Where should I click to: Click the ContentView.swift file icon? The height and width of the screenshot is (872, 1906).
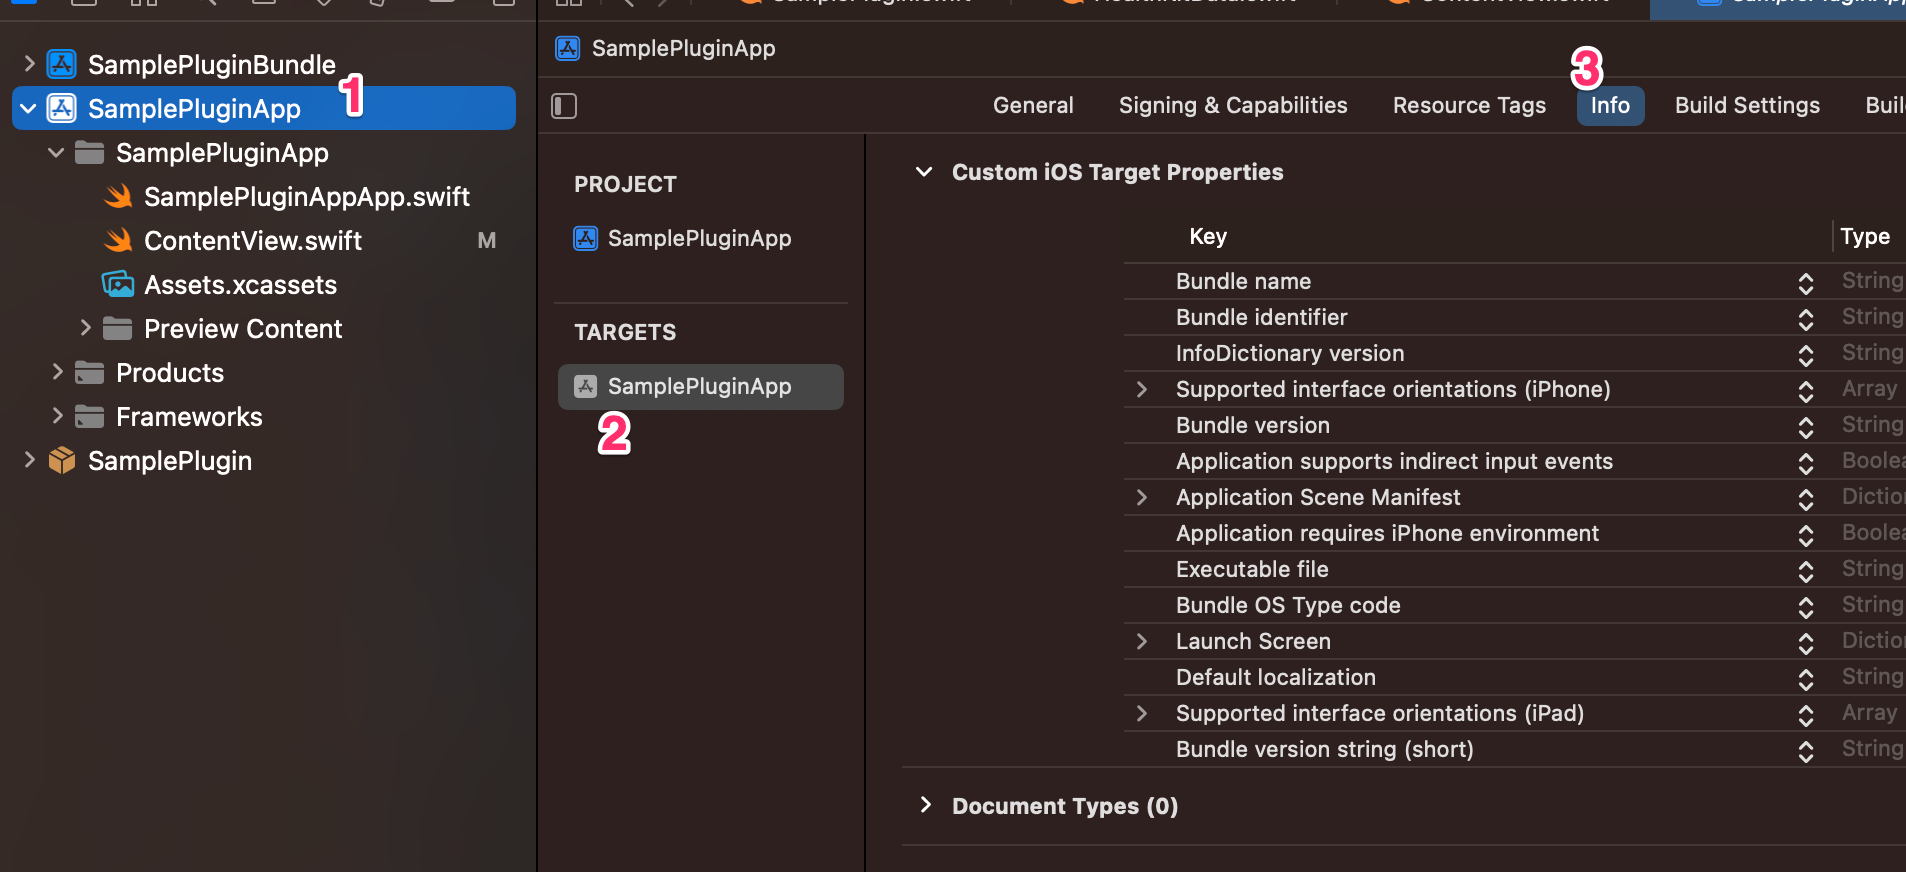click(x=119, y=241)
